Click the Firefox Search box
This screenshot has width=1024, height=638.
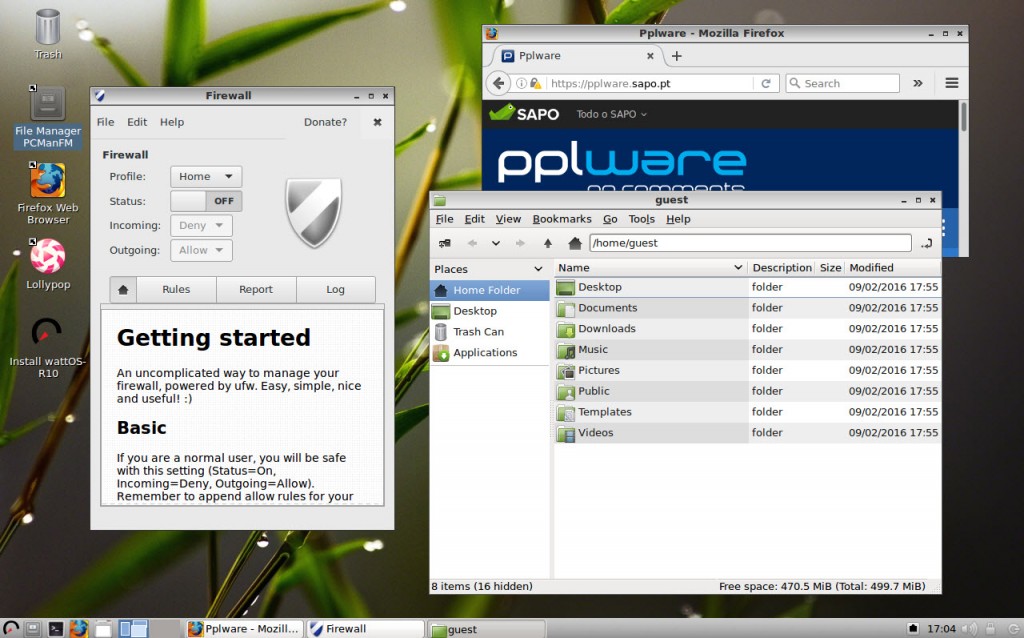(842, 84)
